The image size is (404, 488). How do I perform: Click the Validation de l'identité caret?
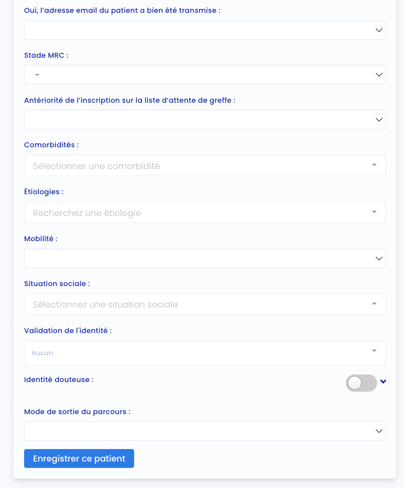374,351
